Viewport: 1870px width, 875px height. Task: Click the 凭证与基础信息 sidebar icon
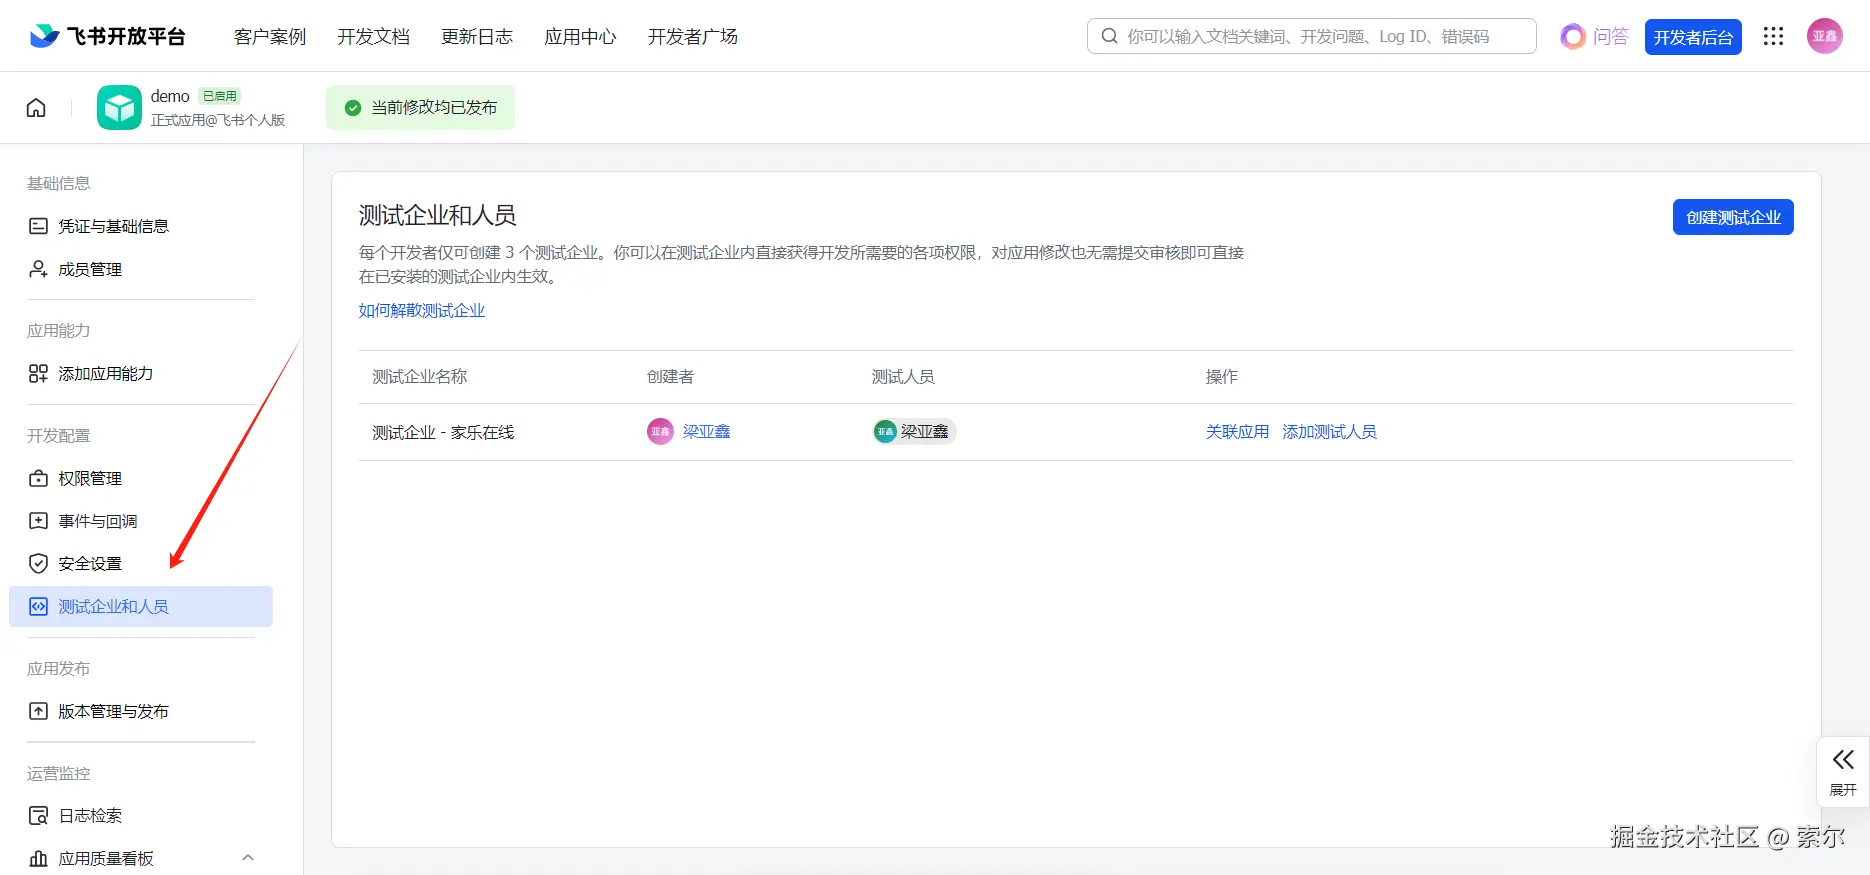click(x=38, y=226)
